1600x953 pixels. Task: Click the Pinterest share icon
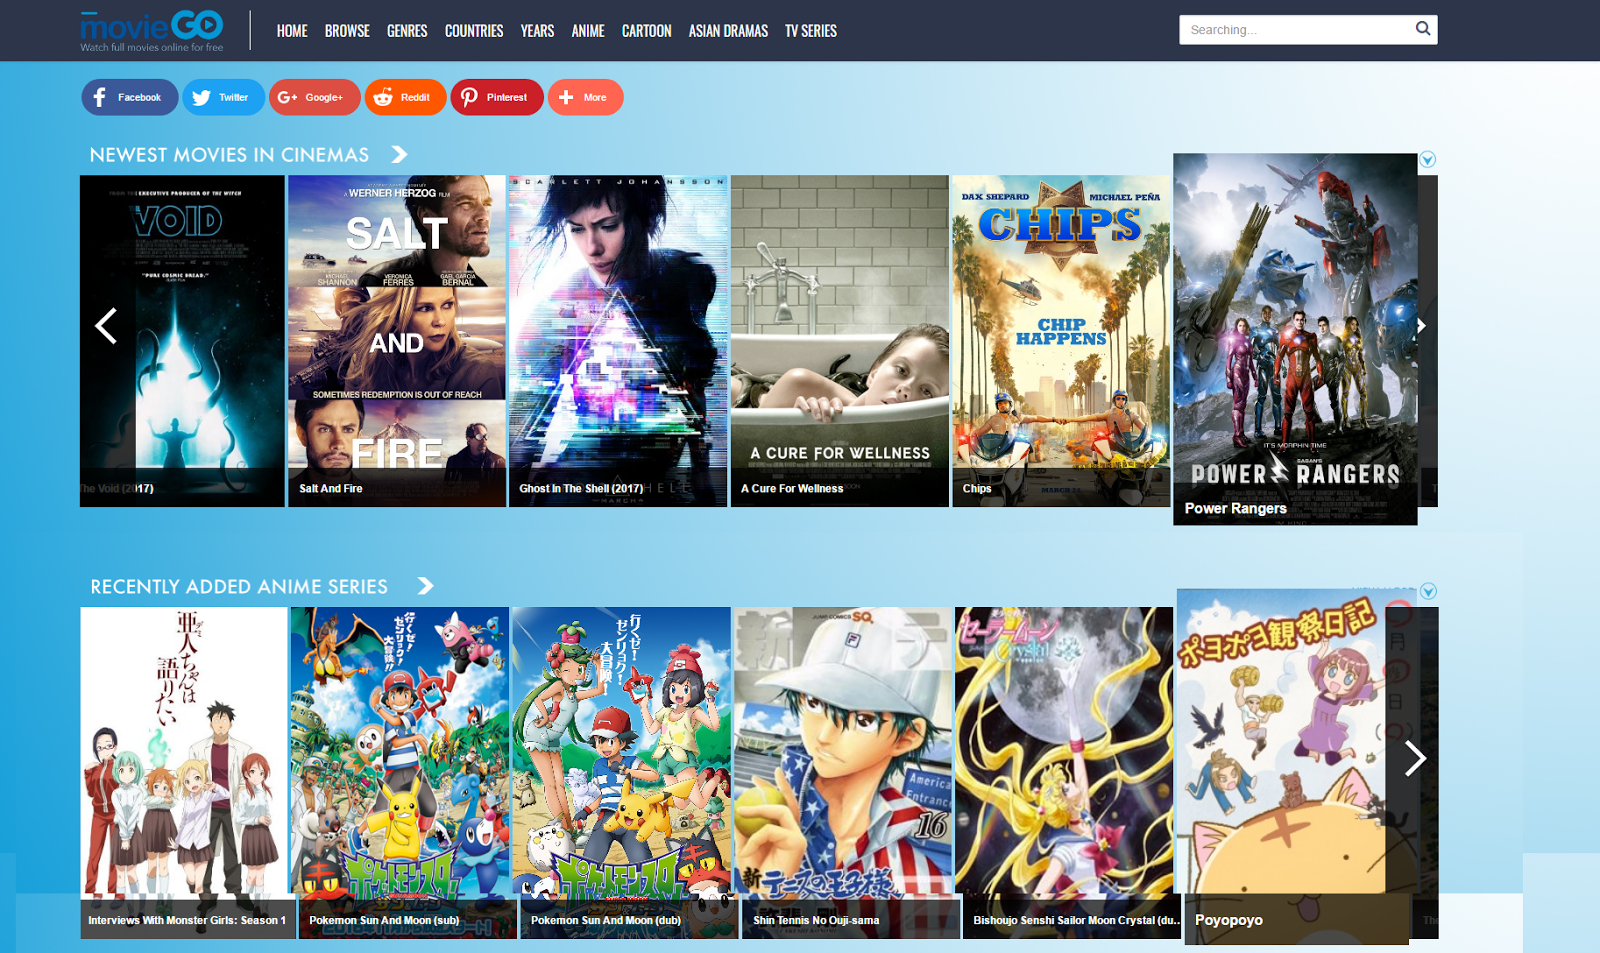coord(469,97)
